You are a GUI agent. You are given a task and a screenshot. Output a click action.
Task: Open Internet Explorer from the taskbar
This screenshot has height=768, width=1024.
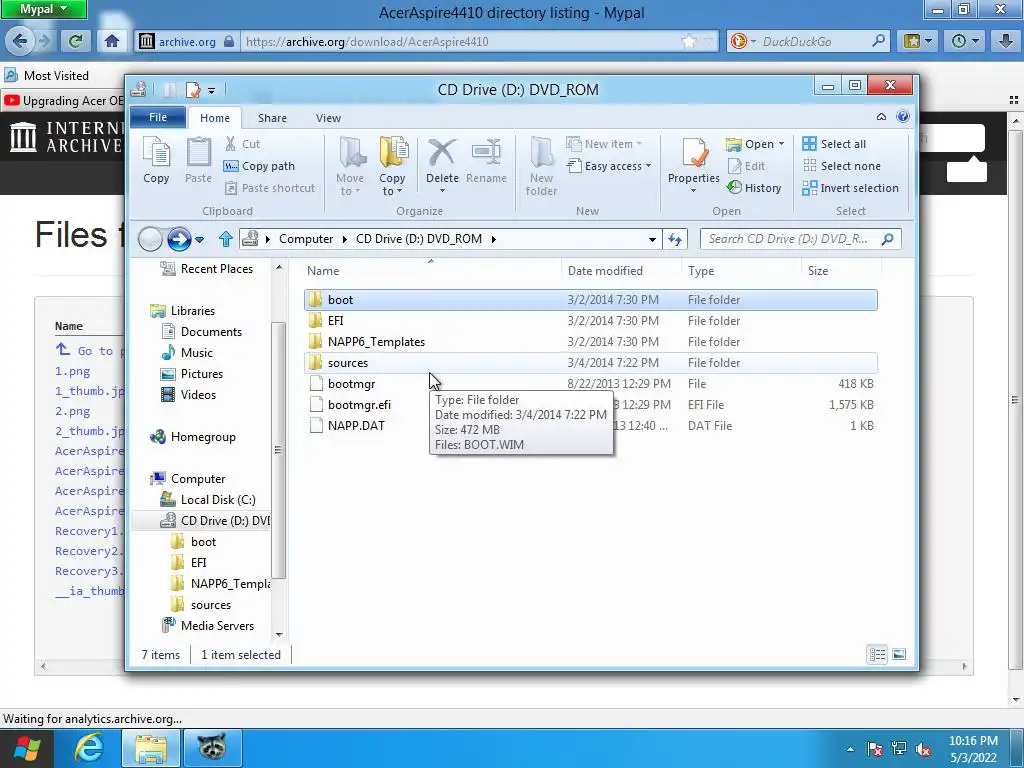[x=88, y=748]
